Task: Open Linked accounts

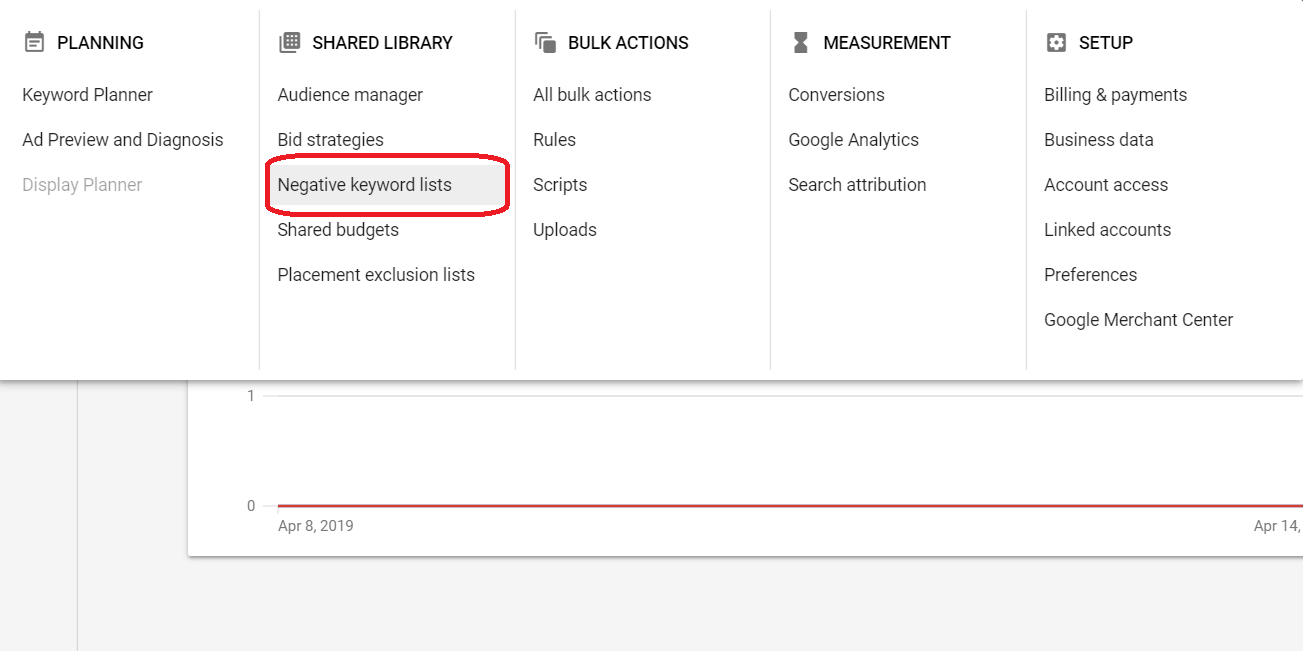Action: tap(1107, 230)
